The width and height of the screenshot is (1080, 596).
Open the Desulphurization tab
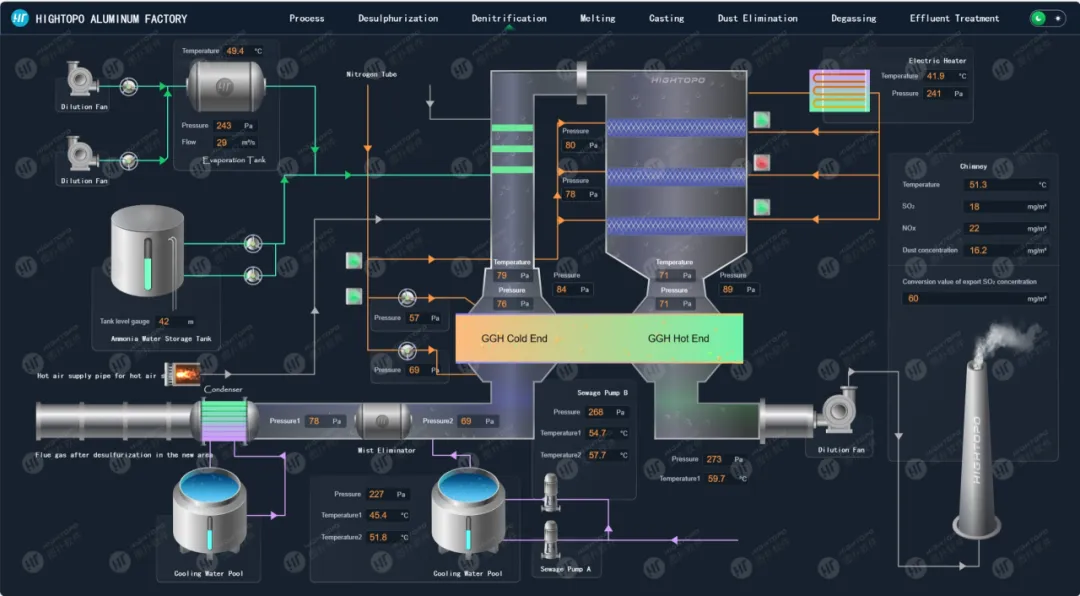(398, 19)
